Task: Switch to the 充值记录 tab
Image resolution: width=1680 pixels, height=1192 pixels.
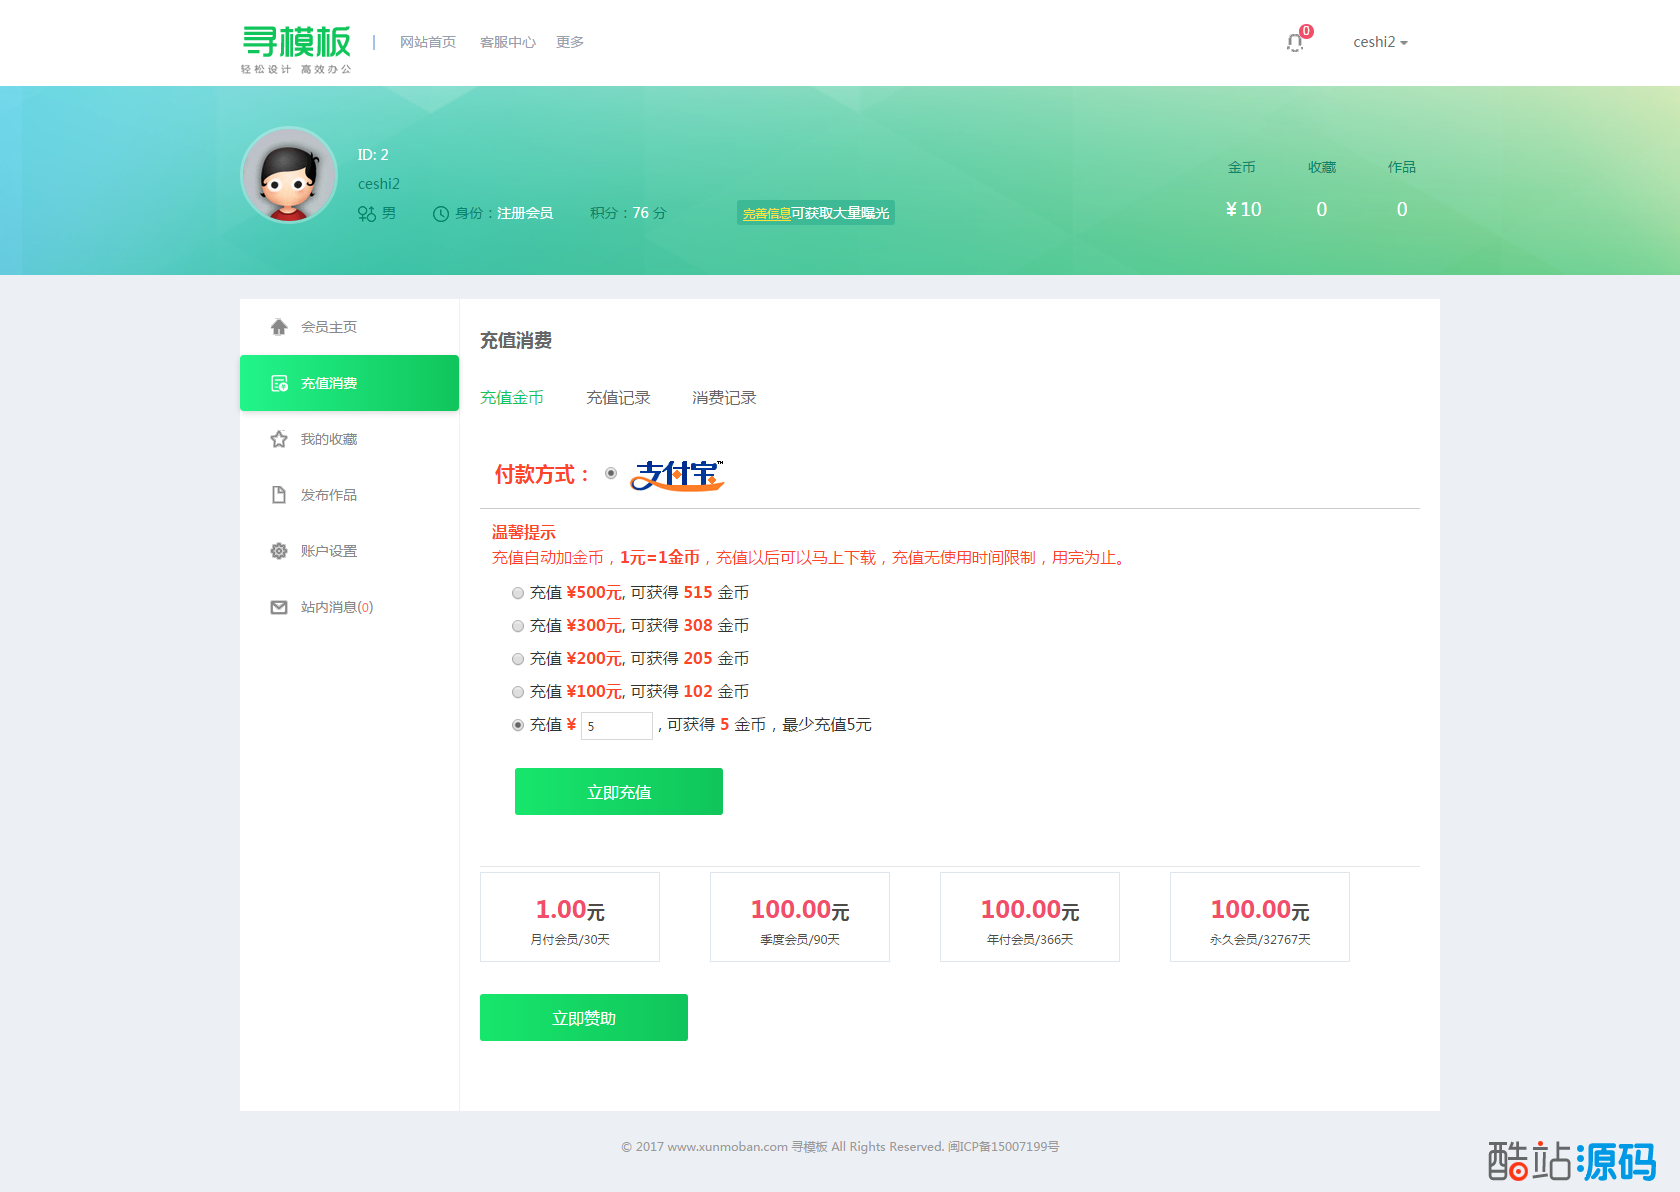Action: (x=618, y=398)
